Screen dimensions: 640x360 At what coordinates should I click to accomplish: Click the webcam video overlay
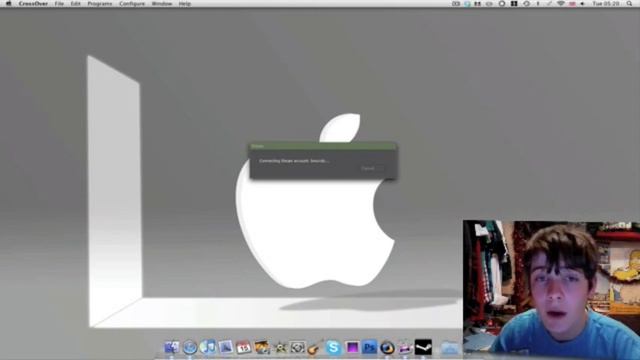(551, 290)
